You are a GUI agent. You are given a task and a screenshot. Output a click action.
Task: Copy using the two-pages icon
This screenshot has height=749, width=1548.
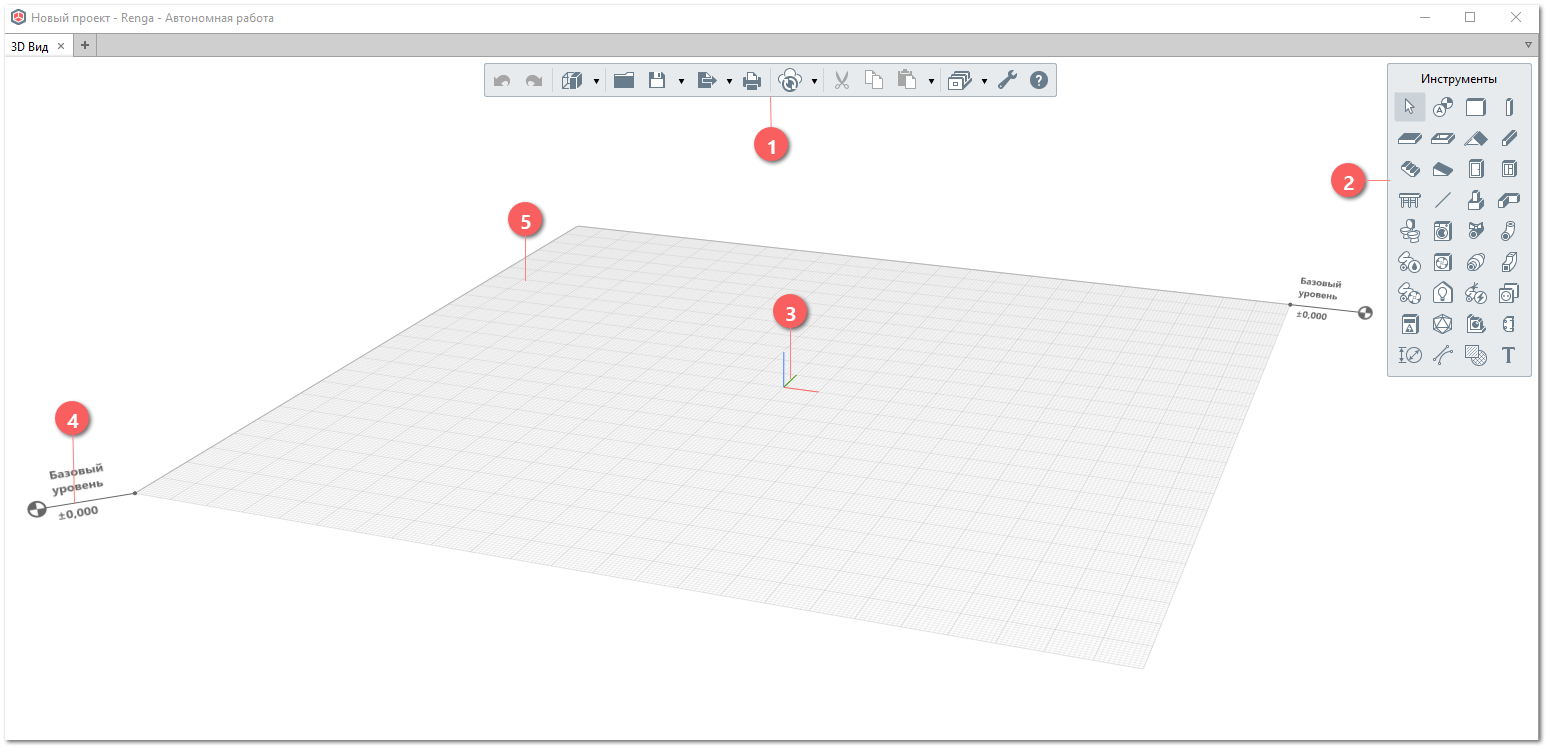coord(874,81)
